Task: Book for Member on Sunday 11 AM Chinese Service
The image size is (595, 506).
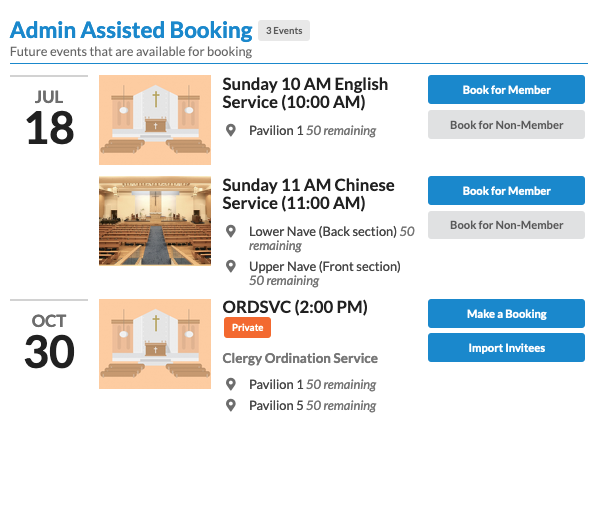Action: pyautogui.click(x=506, y=191)
